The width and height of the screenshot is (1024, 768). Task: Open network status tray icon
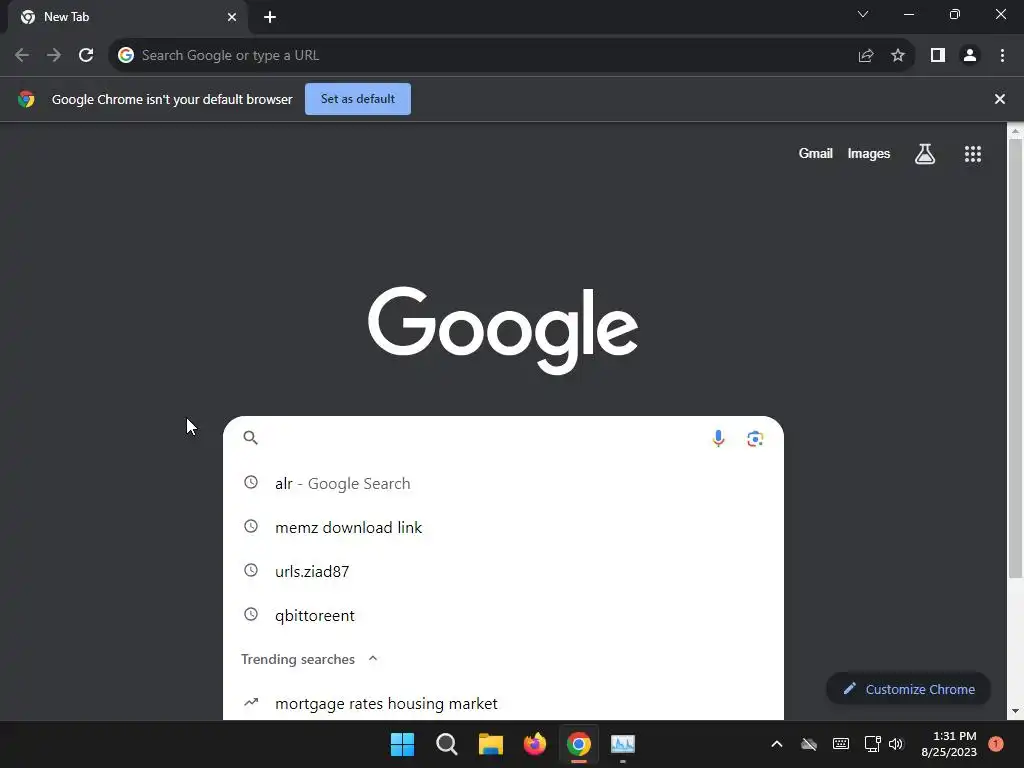(x=872, y=744)
